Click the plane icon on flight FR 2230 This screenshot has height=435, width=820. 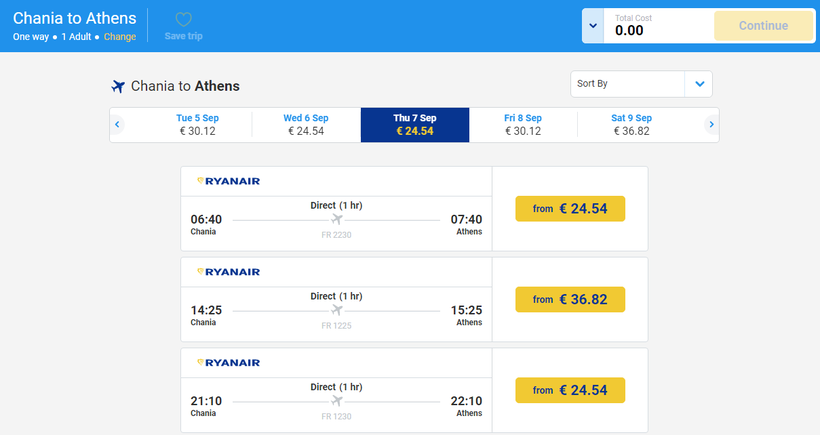tap(337, 220)
